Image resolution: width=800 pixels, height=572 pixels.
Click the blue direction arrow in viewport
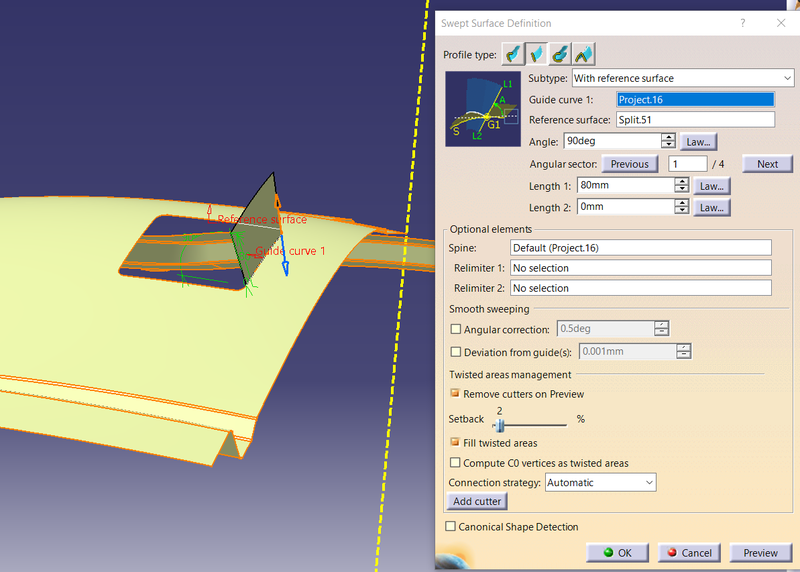(x=285, y=262)
